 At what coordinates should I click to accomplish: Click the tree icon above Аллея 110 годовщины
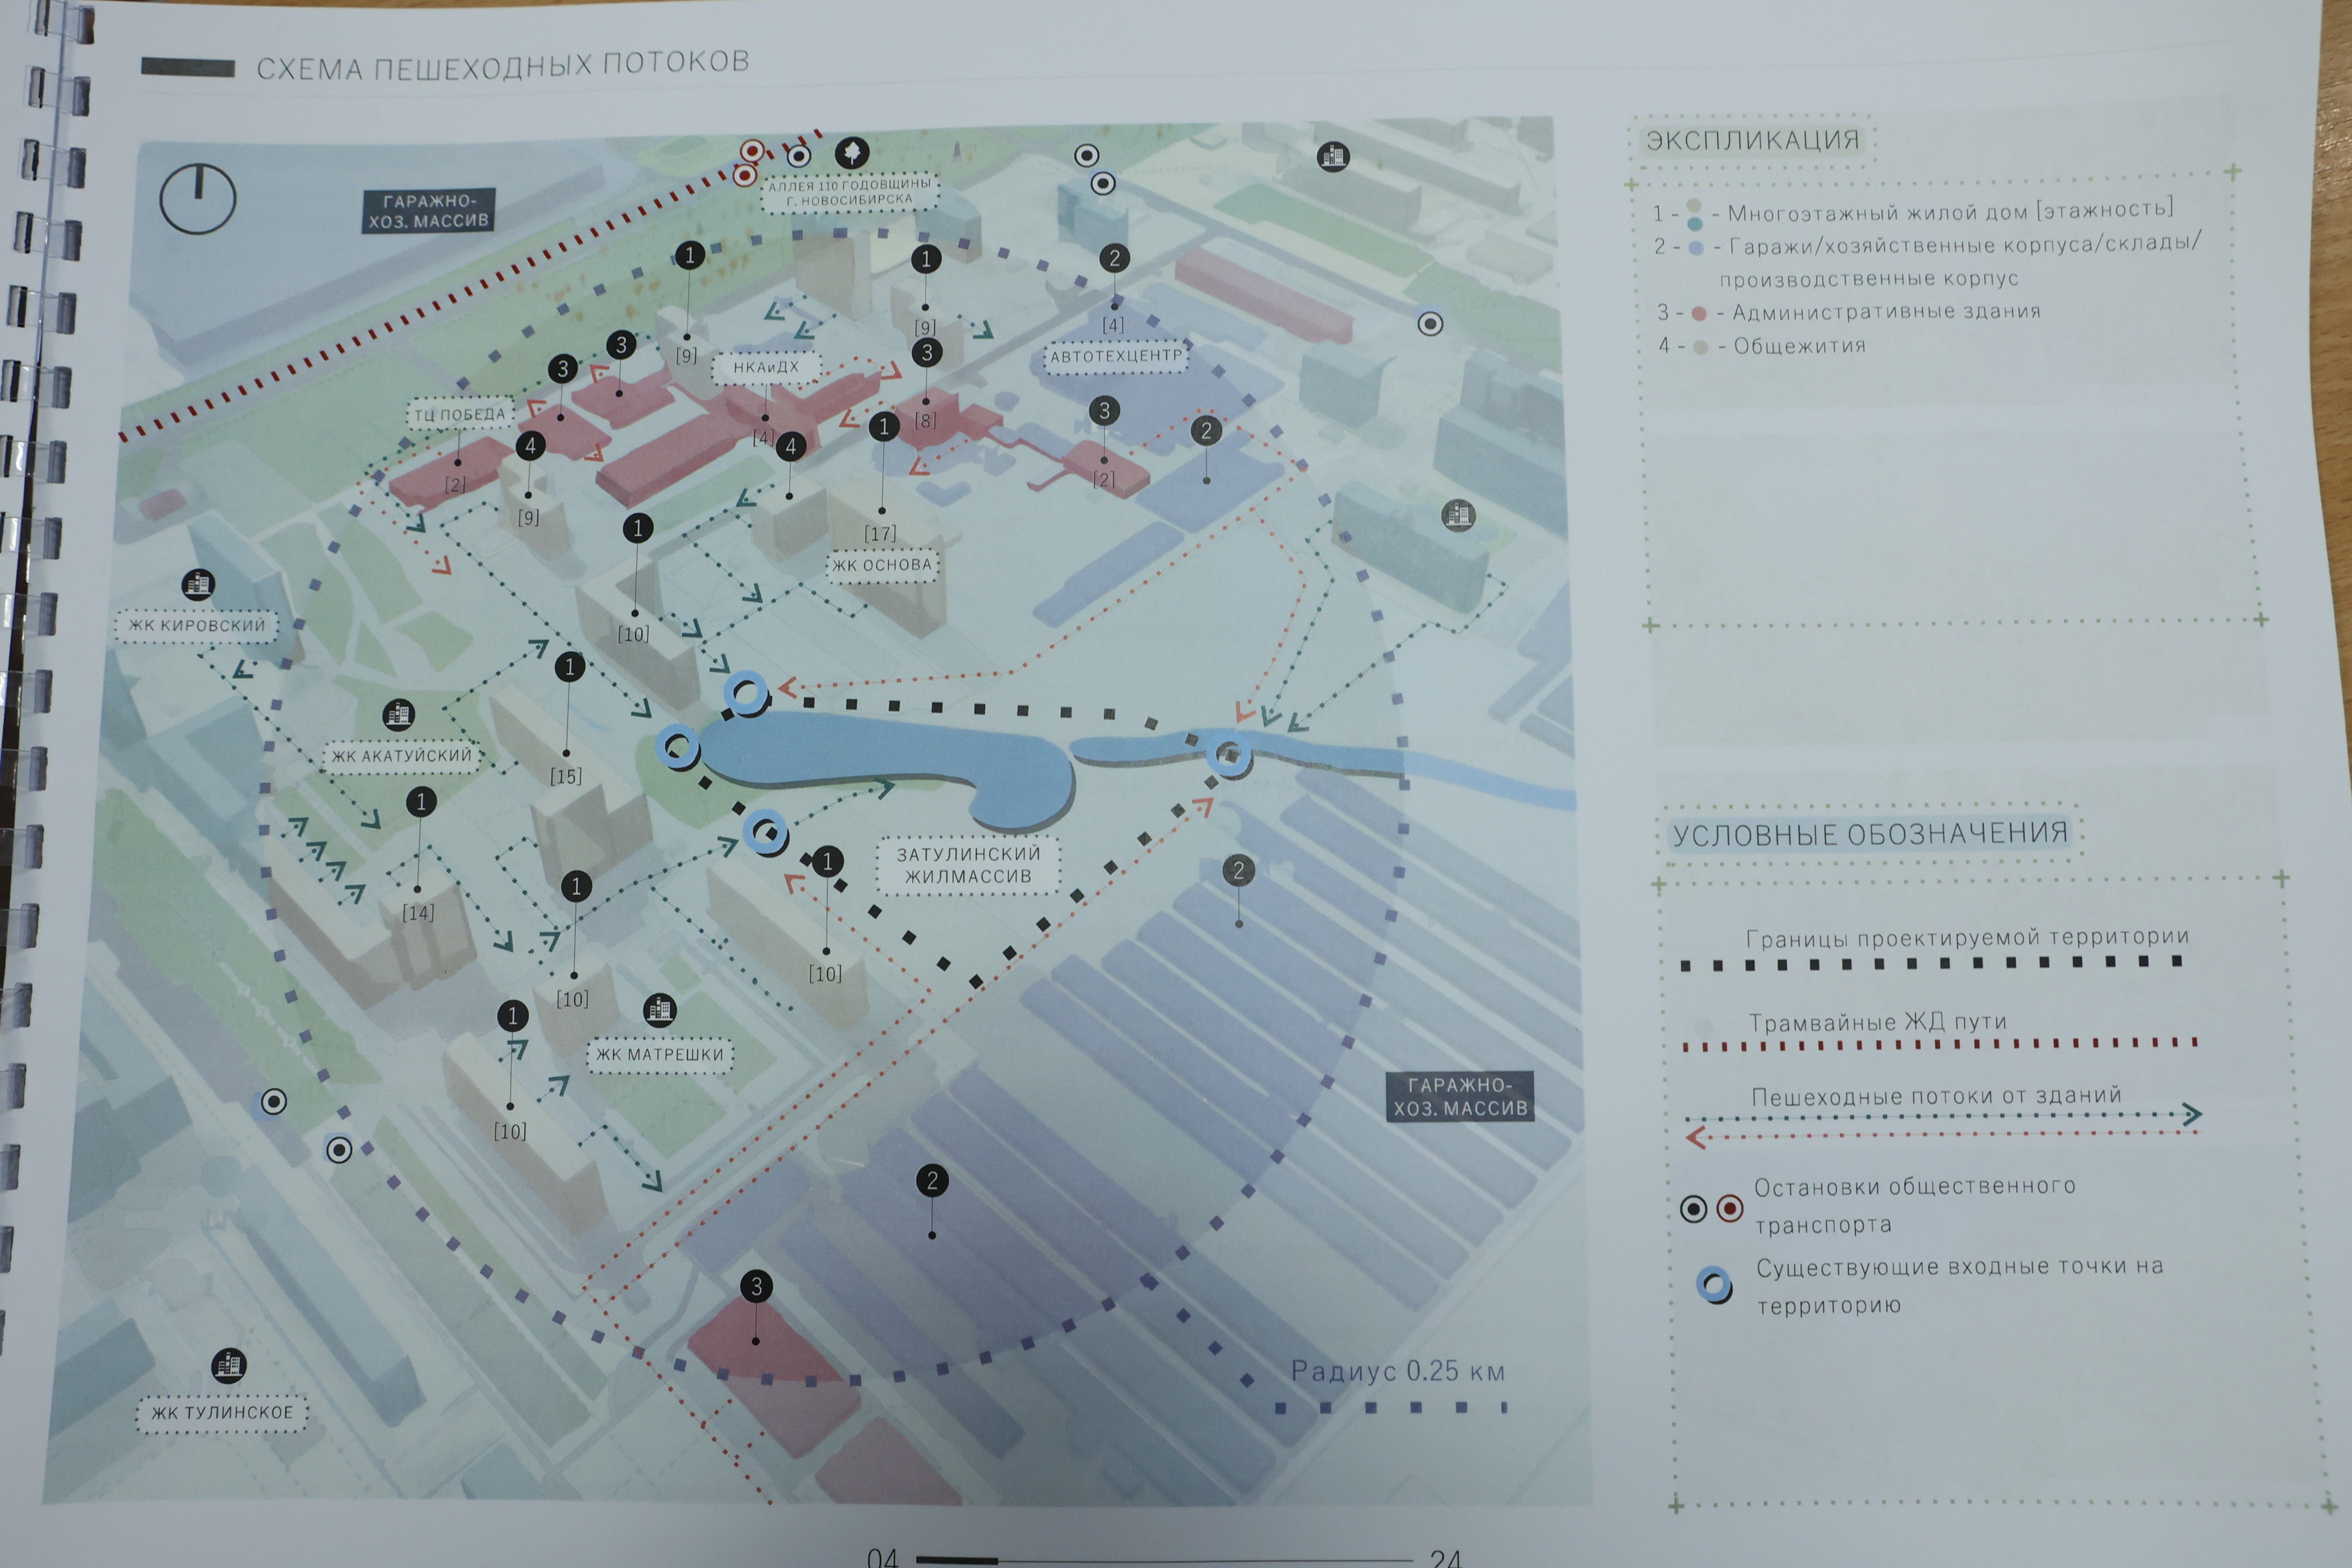pos(852,153)
